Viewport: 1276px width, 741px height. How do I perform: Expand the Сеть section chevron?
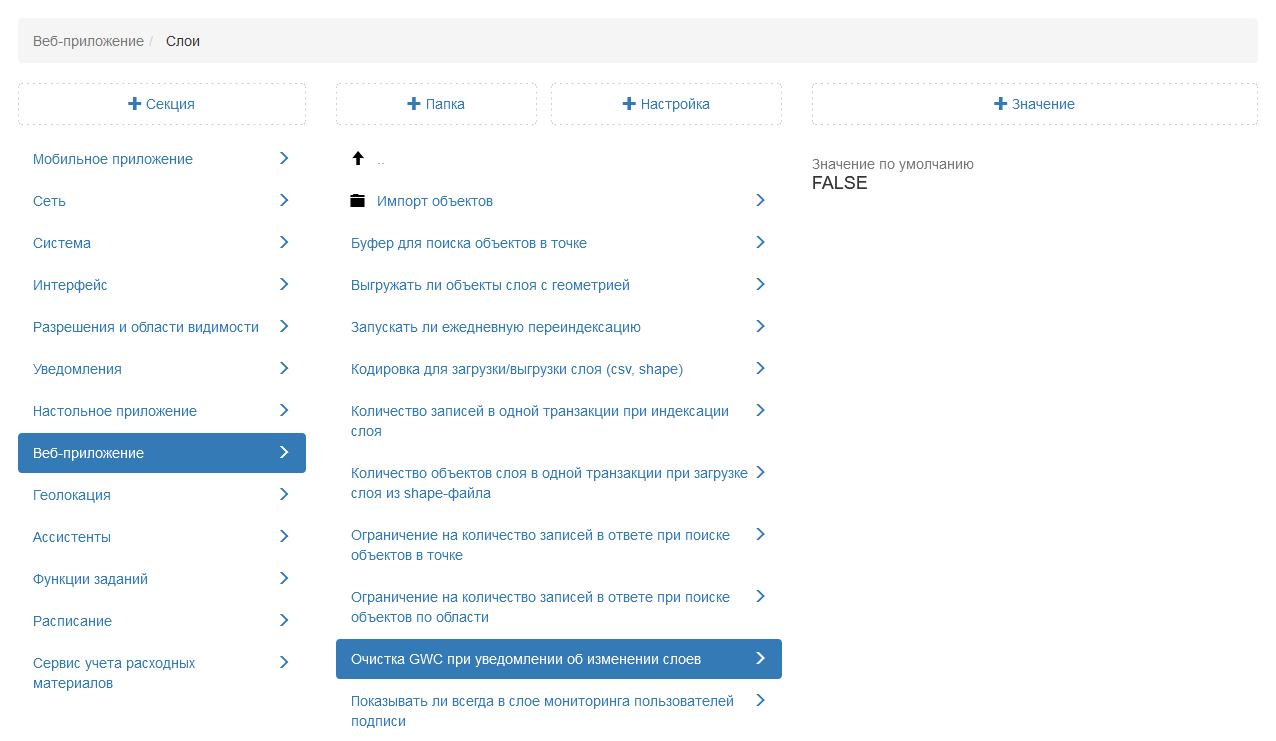284,200
